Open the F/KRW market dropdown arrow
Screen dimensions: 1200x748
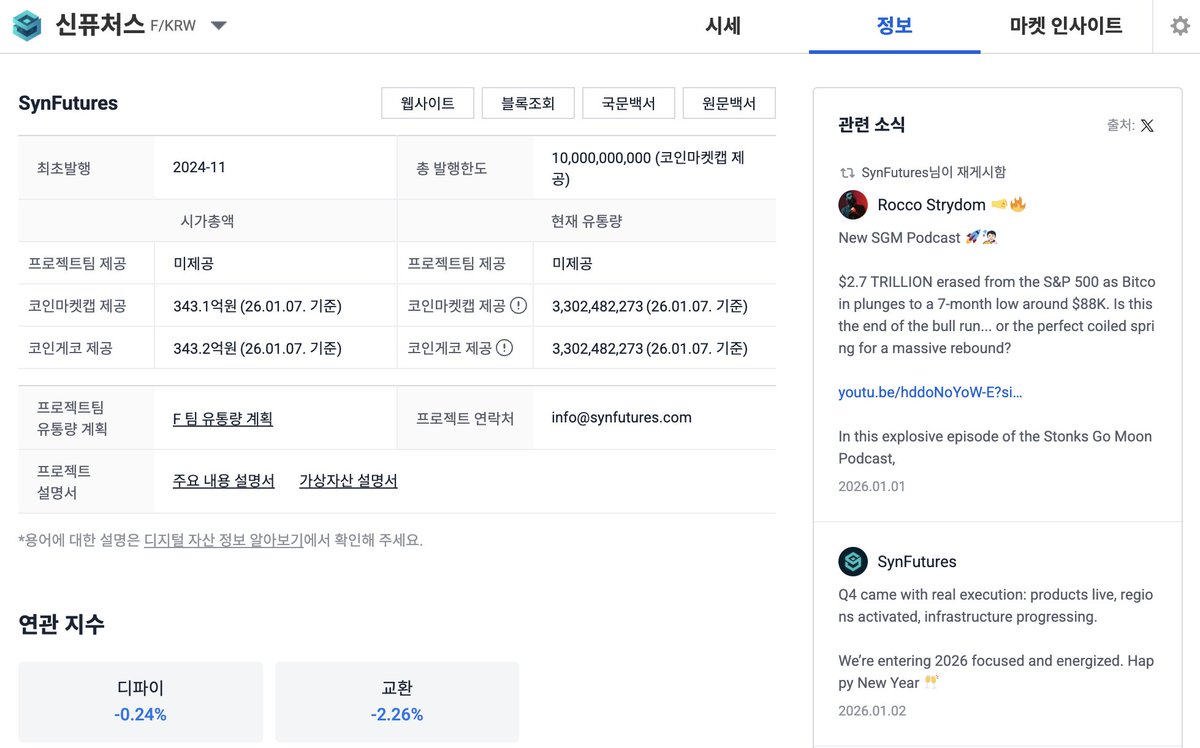click(x=219, y=26)
